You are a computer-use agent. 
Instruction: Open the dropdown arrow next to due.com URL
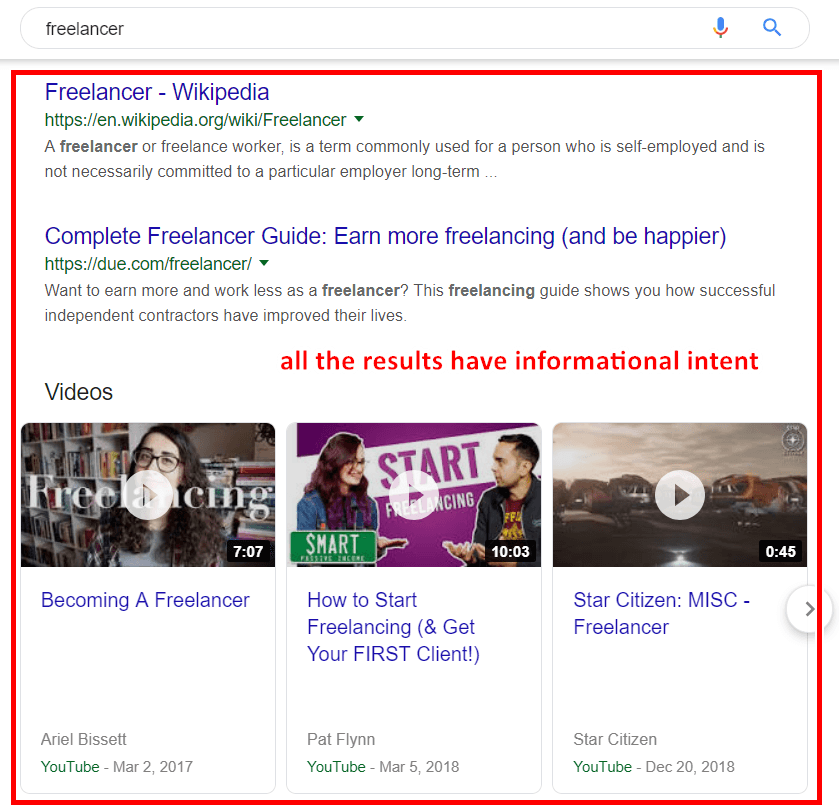point(264,264)
